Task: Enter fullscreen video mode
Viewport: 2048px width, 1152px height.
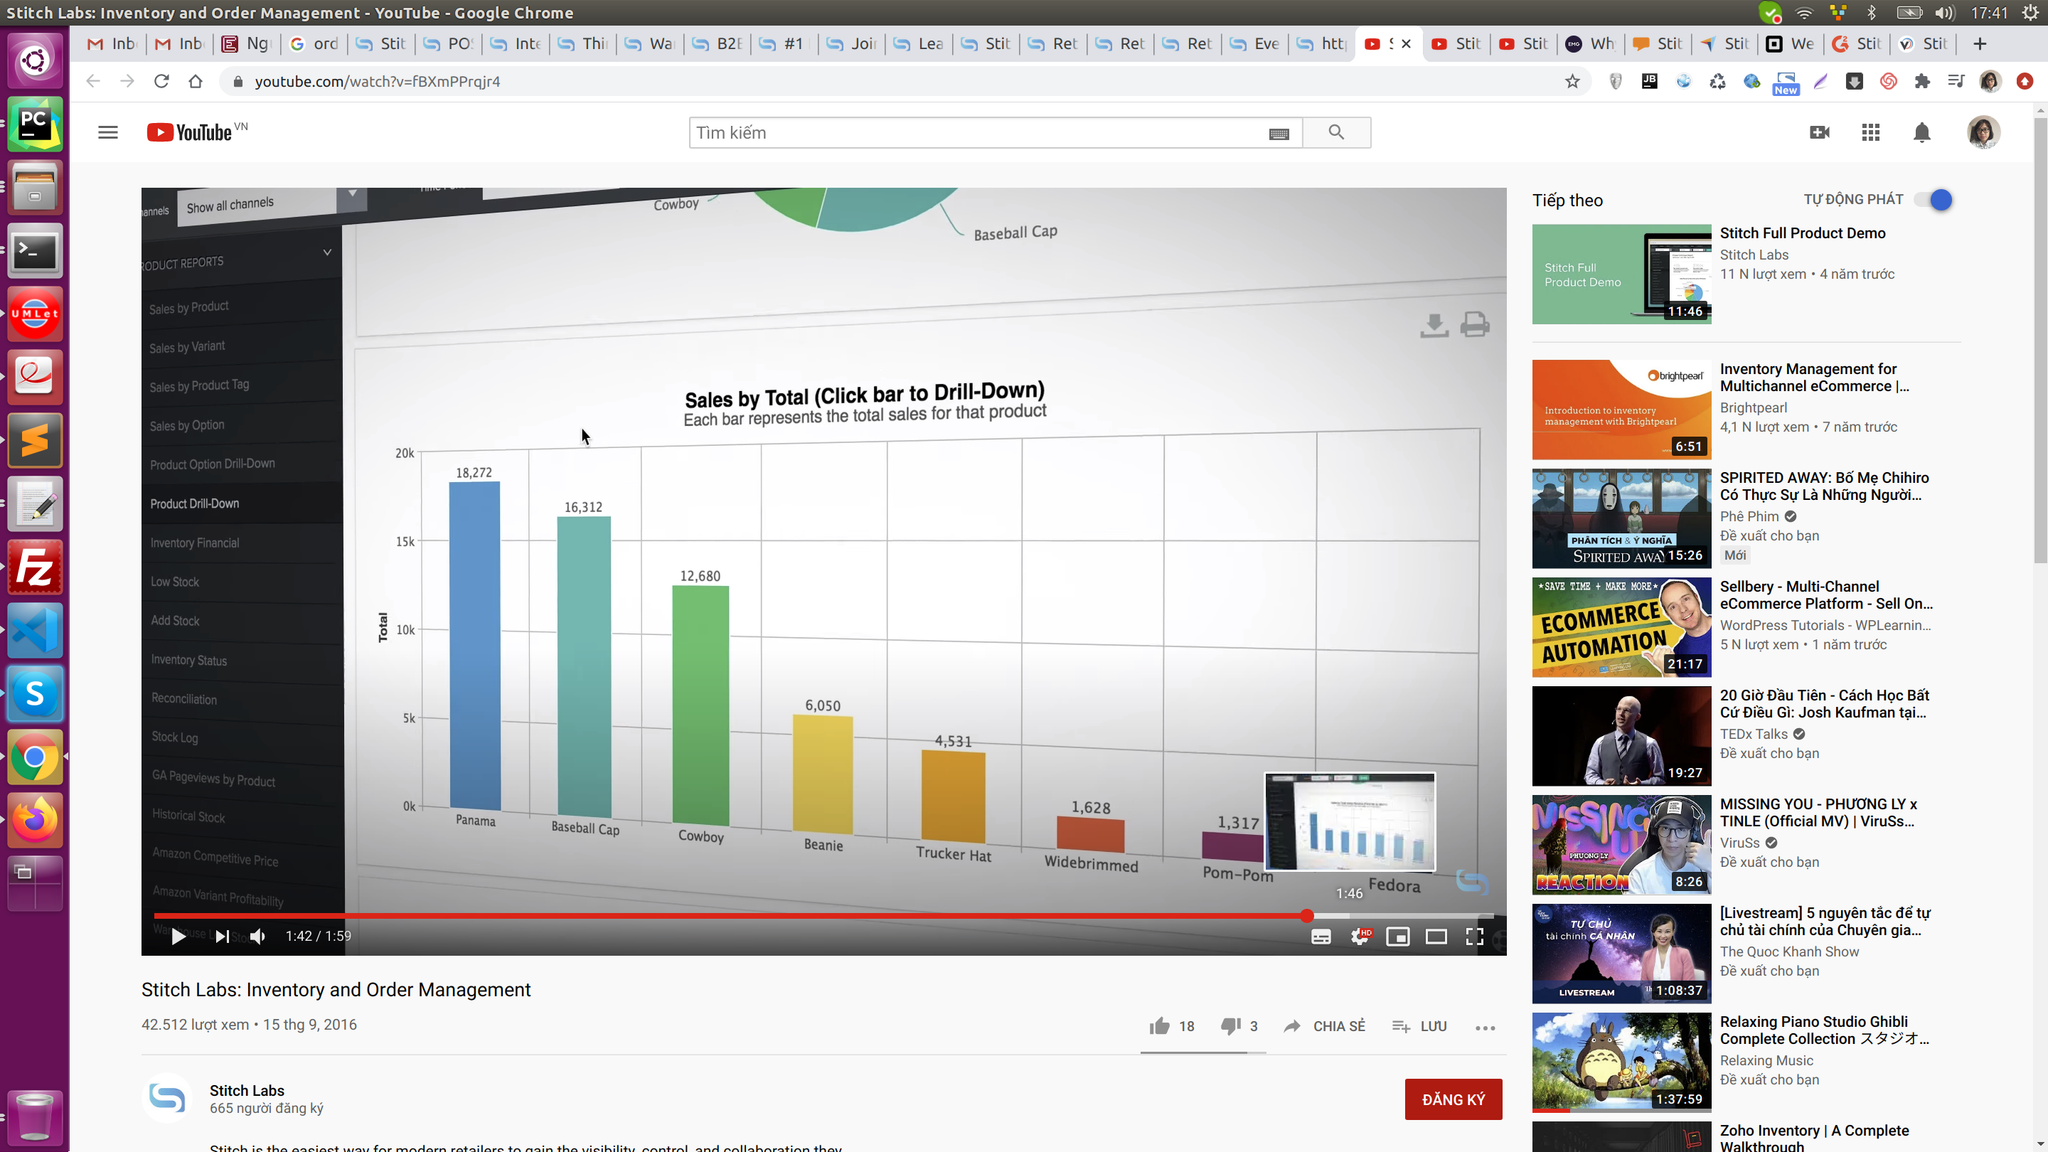Action: coord(1474,936)
